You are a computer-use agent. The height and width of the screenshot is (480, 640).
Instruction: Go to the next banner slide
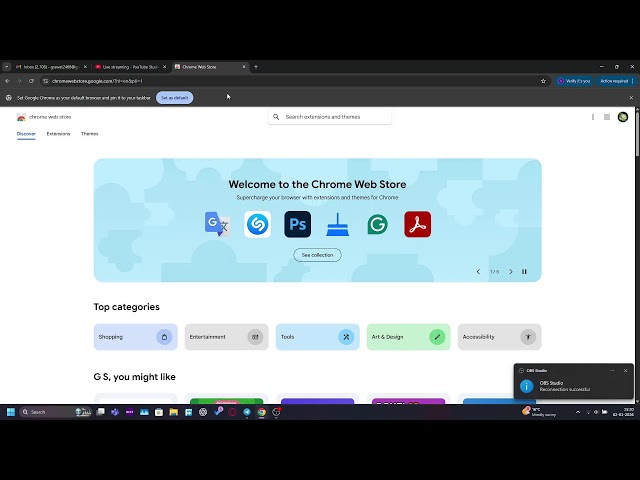[511, 271]
